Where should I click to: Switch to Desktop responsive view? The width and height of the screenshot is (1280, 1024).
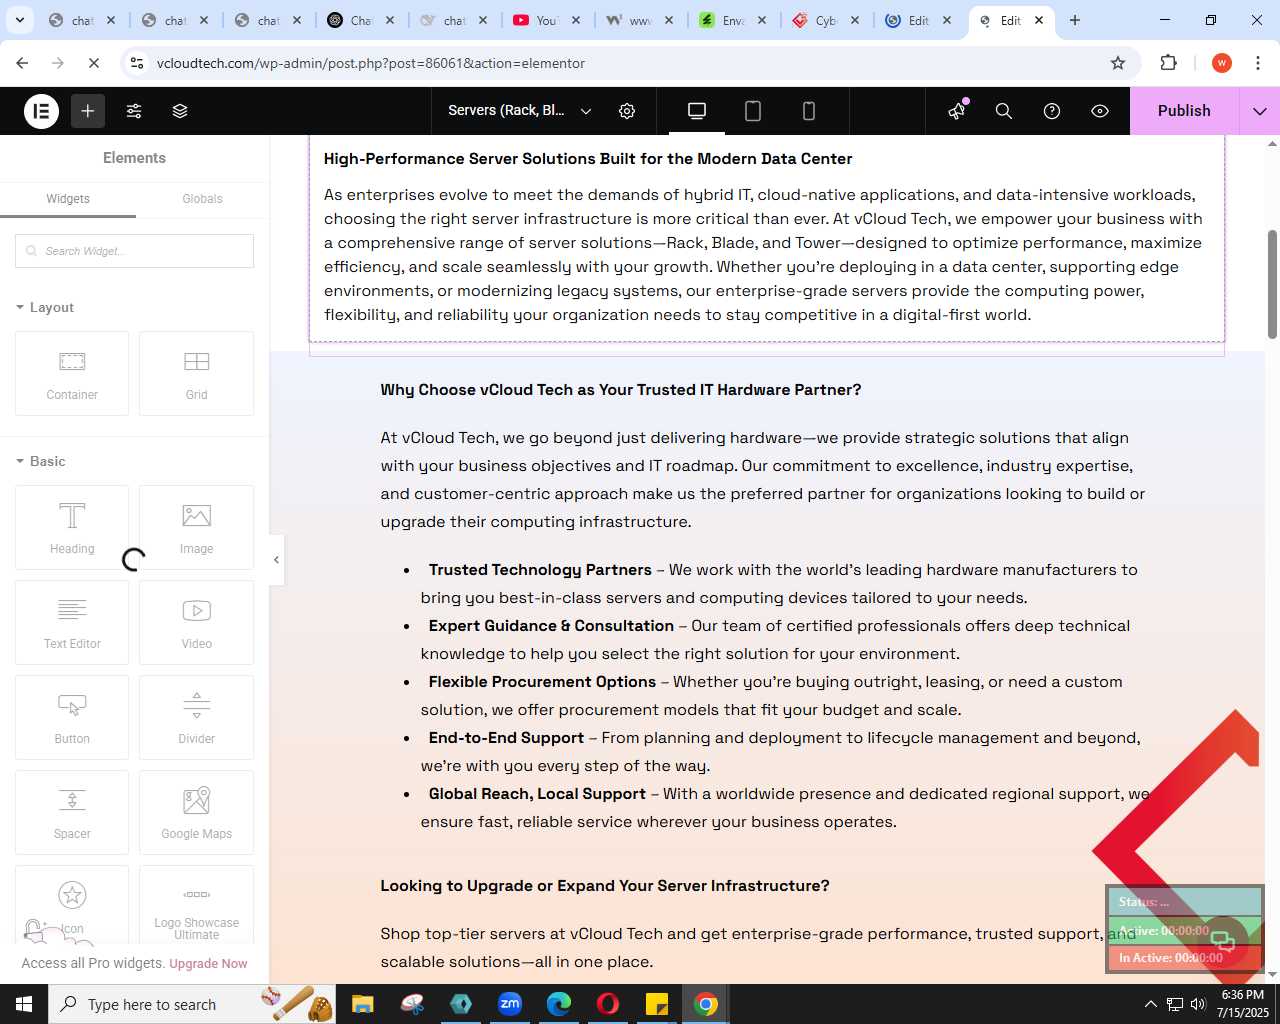point(697,111)
